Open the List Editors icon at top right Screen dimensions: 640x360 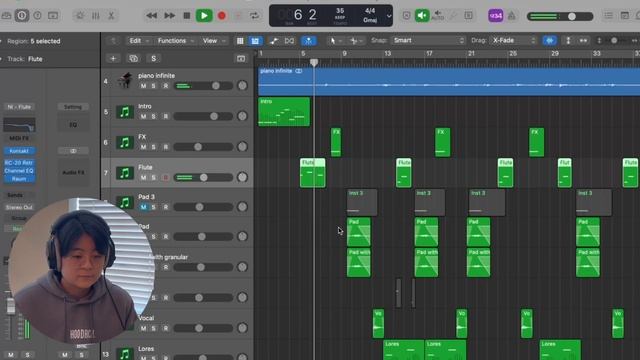(x=608, y=16)
